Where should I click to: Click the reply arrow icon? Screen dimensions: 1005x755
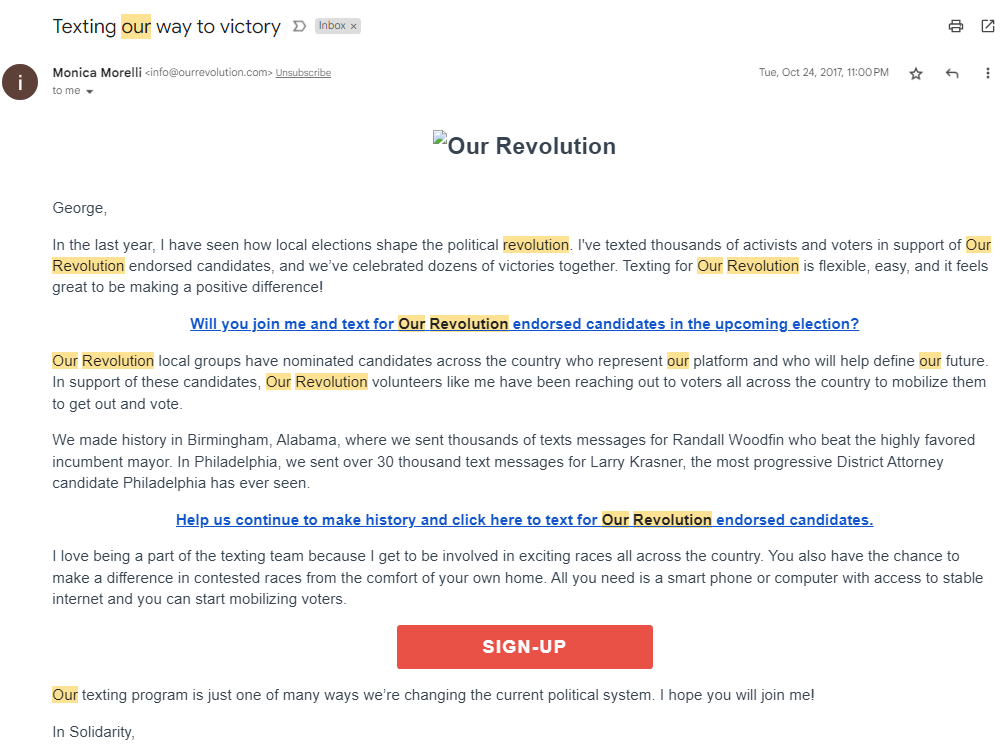[x=952, y=73]
